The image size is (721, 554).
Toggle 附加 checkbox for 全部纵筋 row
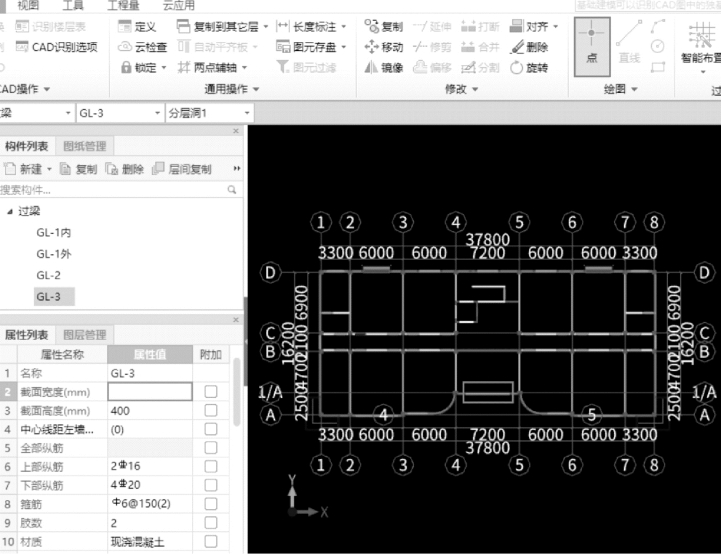[211, 447]
